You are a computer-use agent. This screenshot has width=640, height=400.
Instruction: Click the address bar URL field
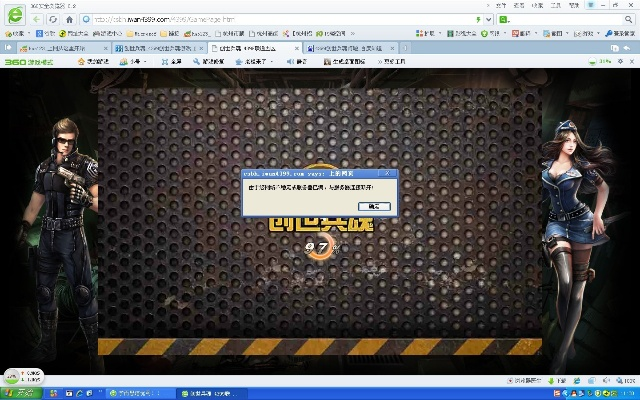[282, 19]
